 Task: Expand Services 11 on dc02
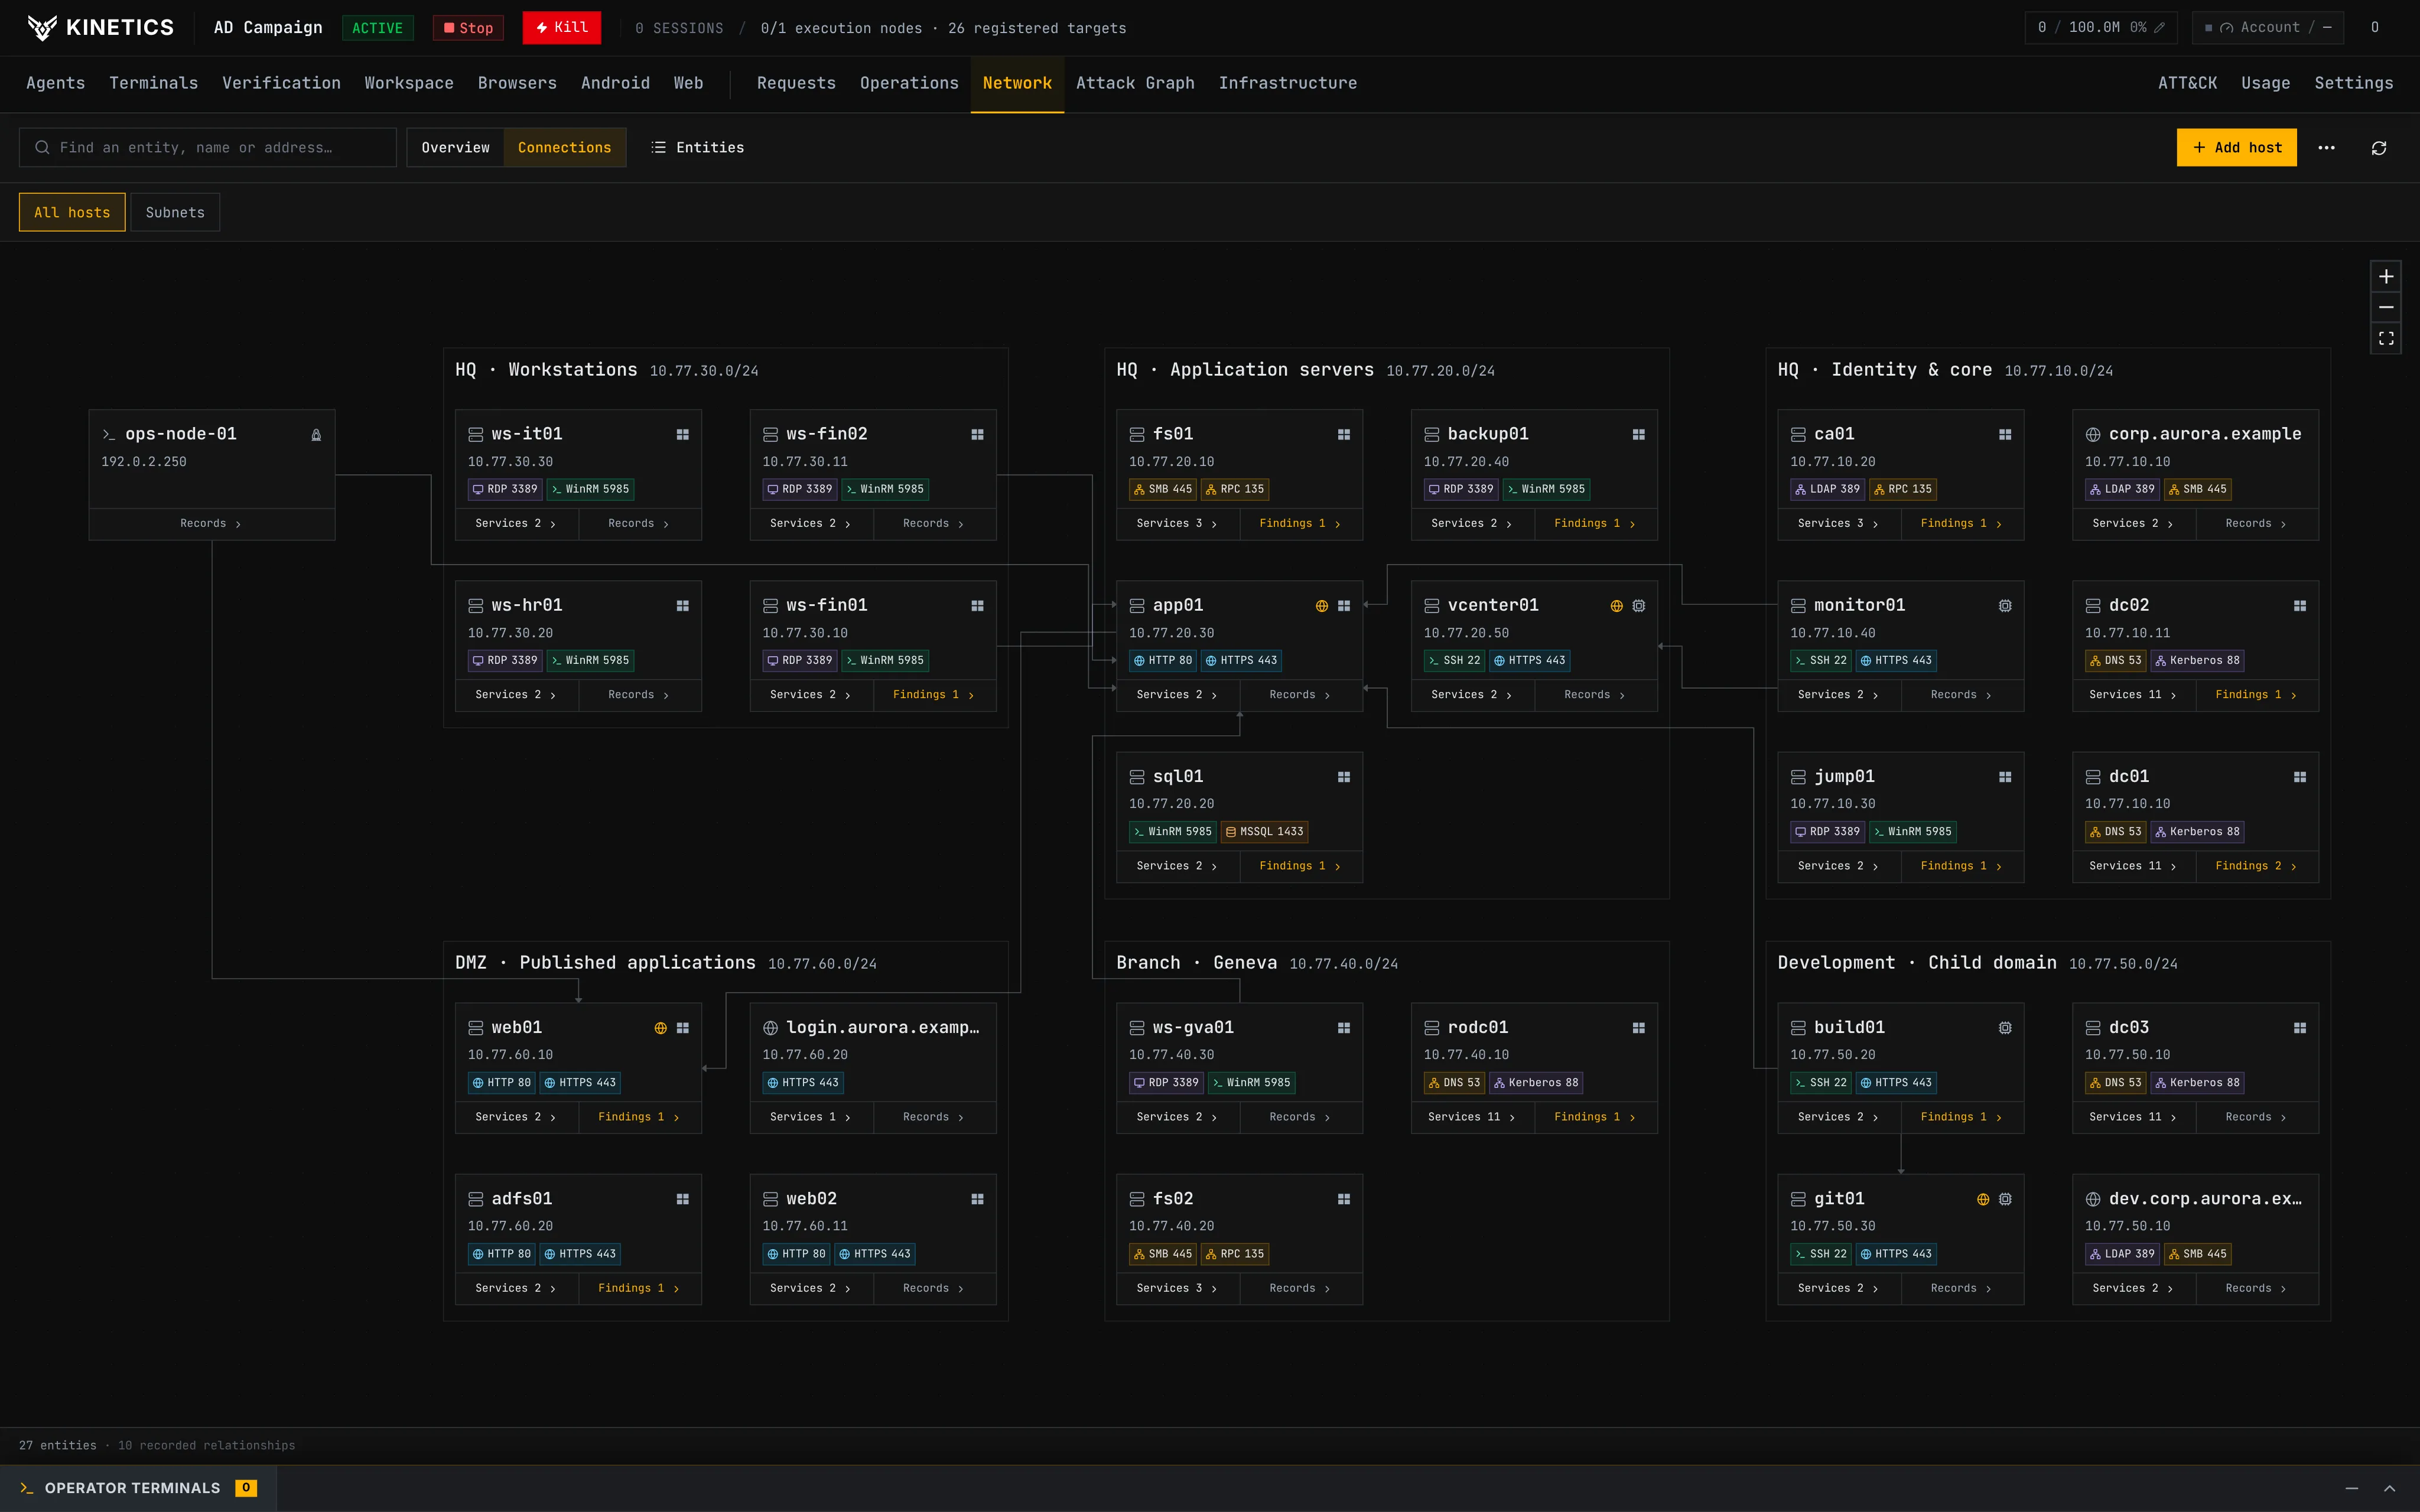coord(2133,695)
